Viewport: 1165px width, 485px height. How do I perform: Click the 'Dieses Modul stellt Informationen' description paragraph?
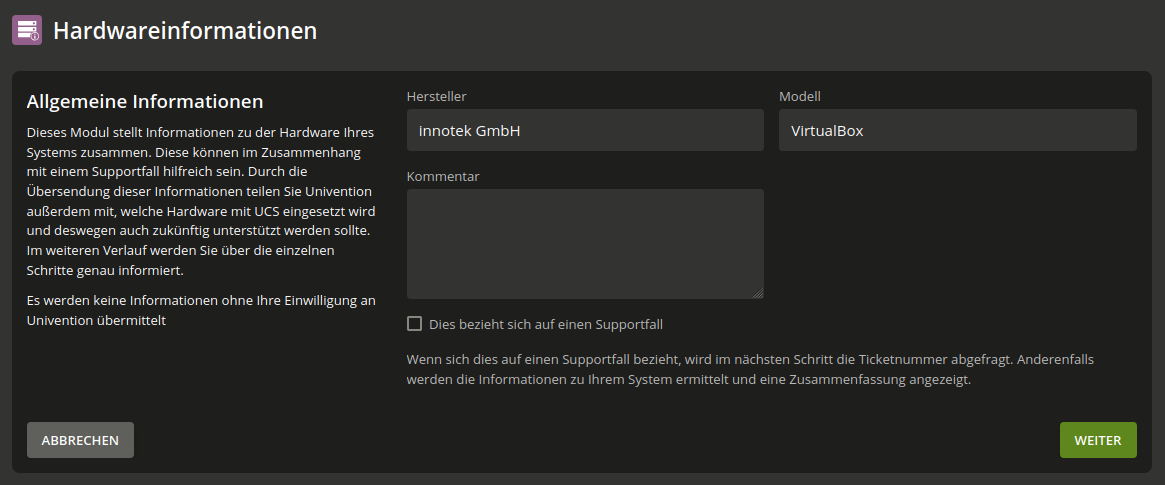[x=201, y=201]
